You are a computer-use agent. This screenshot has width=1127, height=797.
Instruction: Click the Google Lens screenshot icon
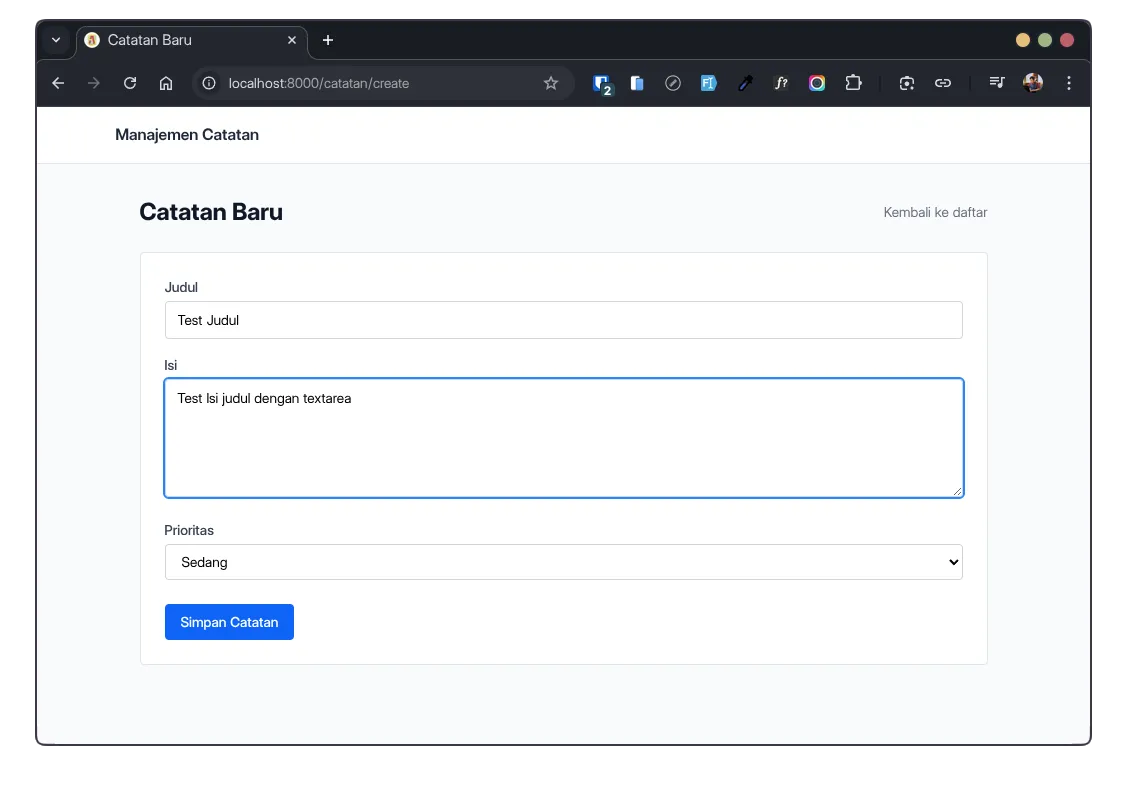pos(907,83)
